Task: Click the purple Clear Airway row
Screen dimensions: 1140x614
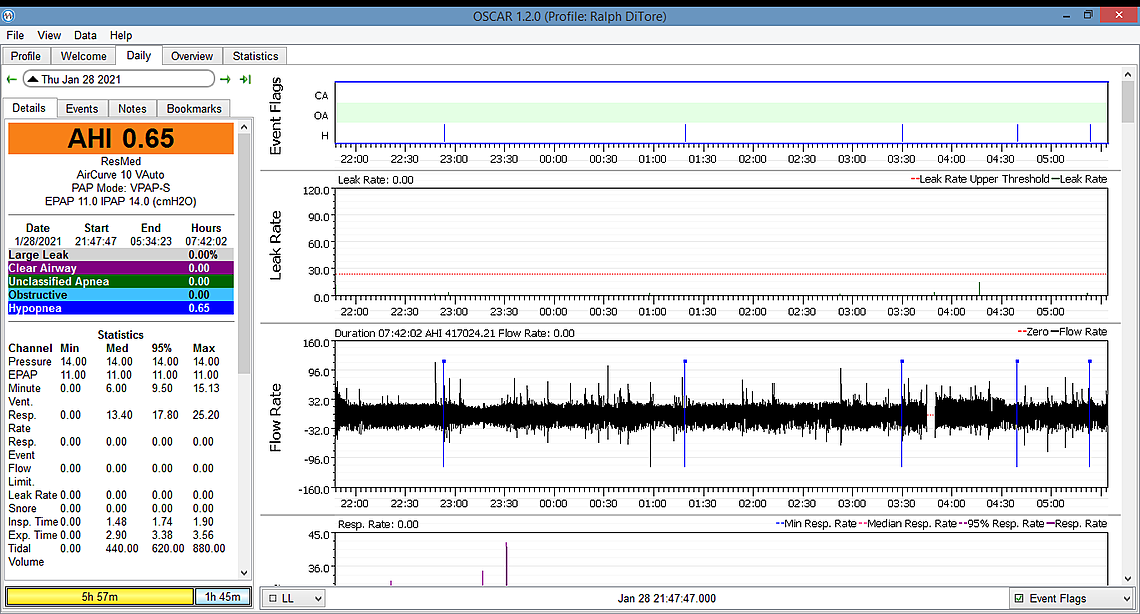Action: (x=121, y=268)
